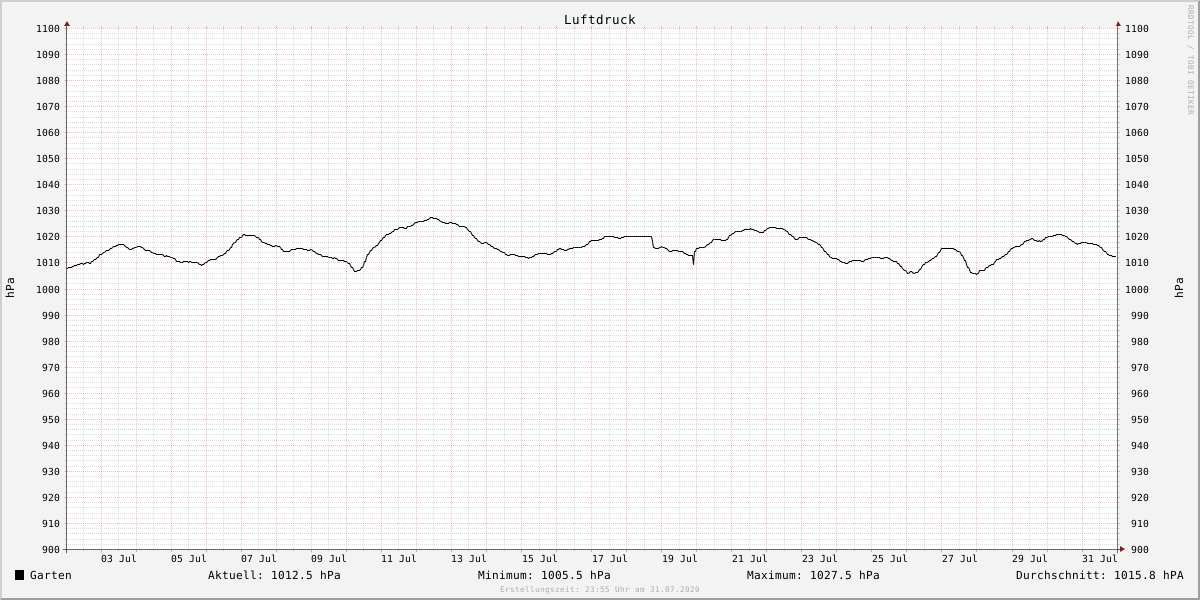
Task: Select "1010" on the right pressure axis
Action: coord(1136,263)
